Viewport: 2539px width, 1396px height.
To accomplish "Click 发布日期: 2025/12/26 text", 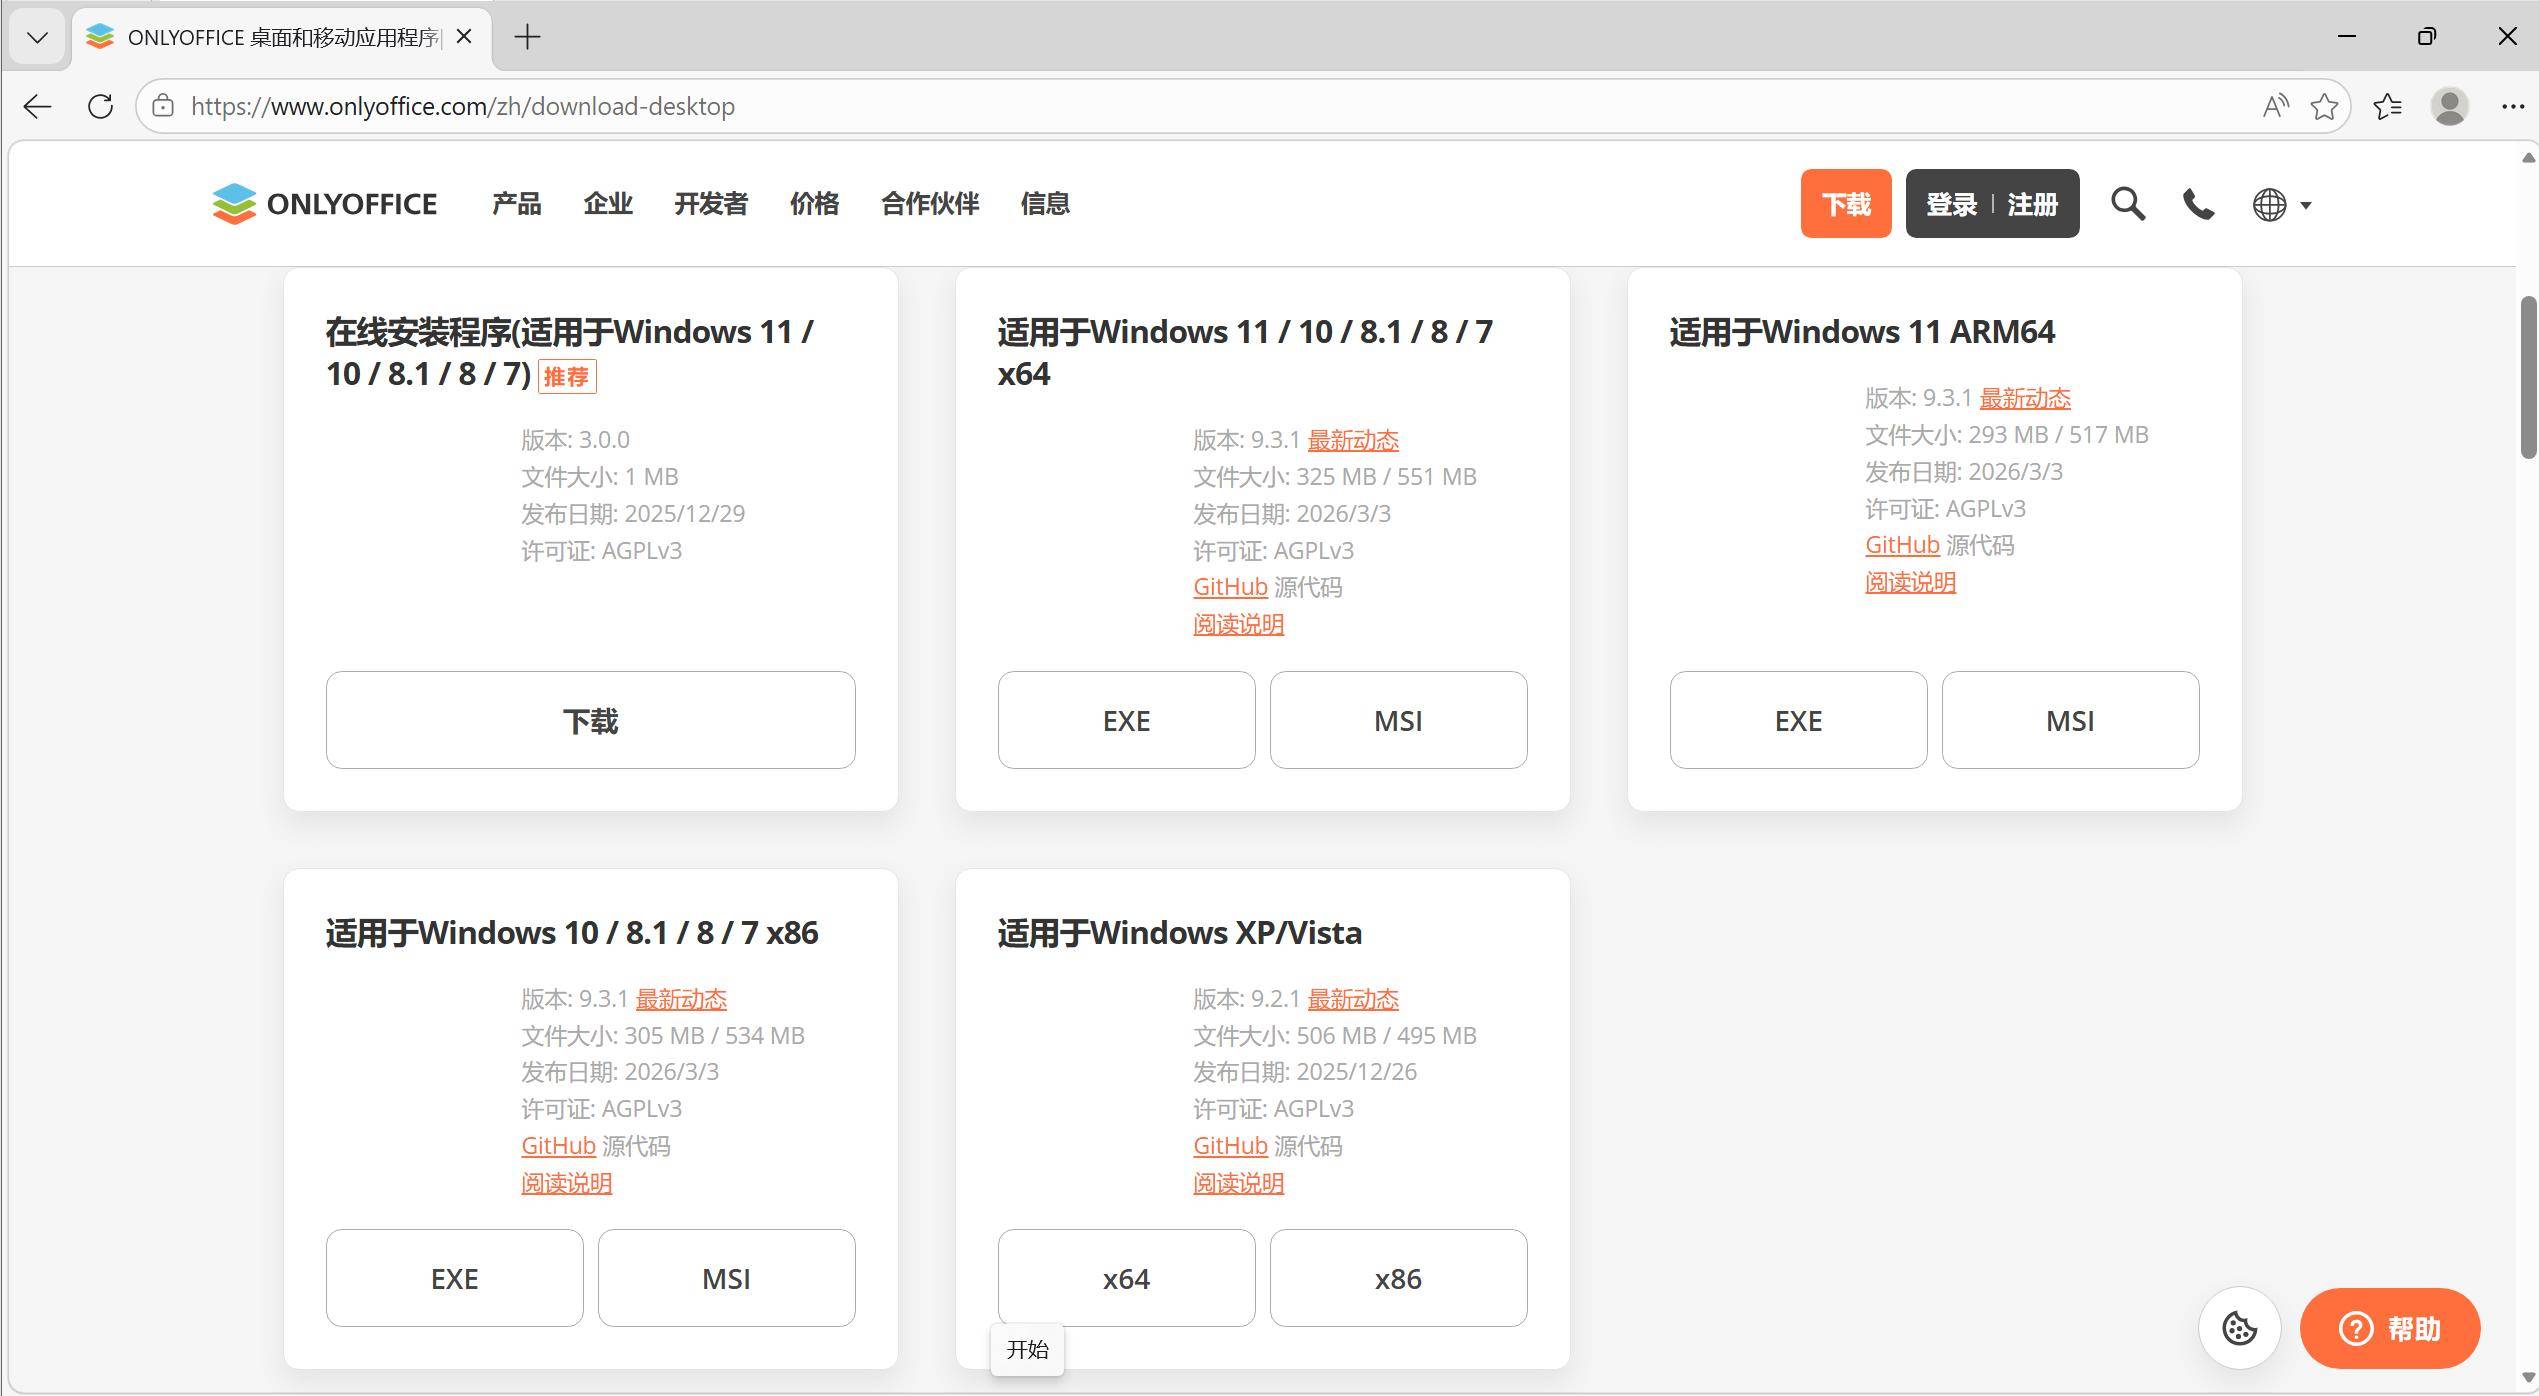I will tap(1305, 1072).
